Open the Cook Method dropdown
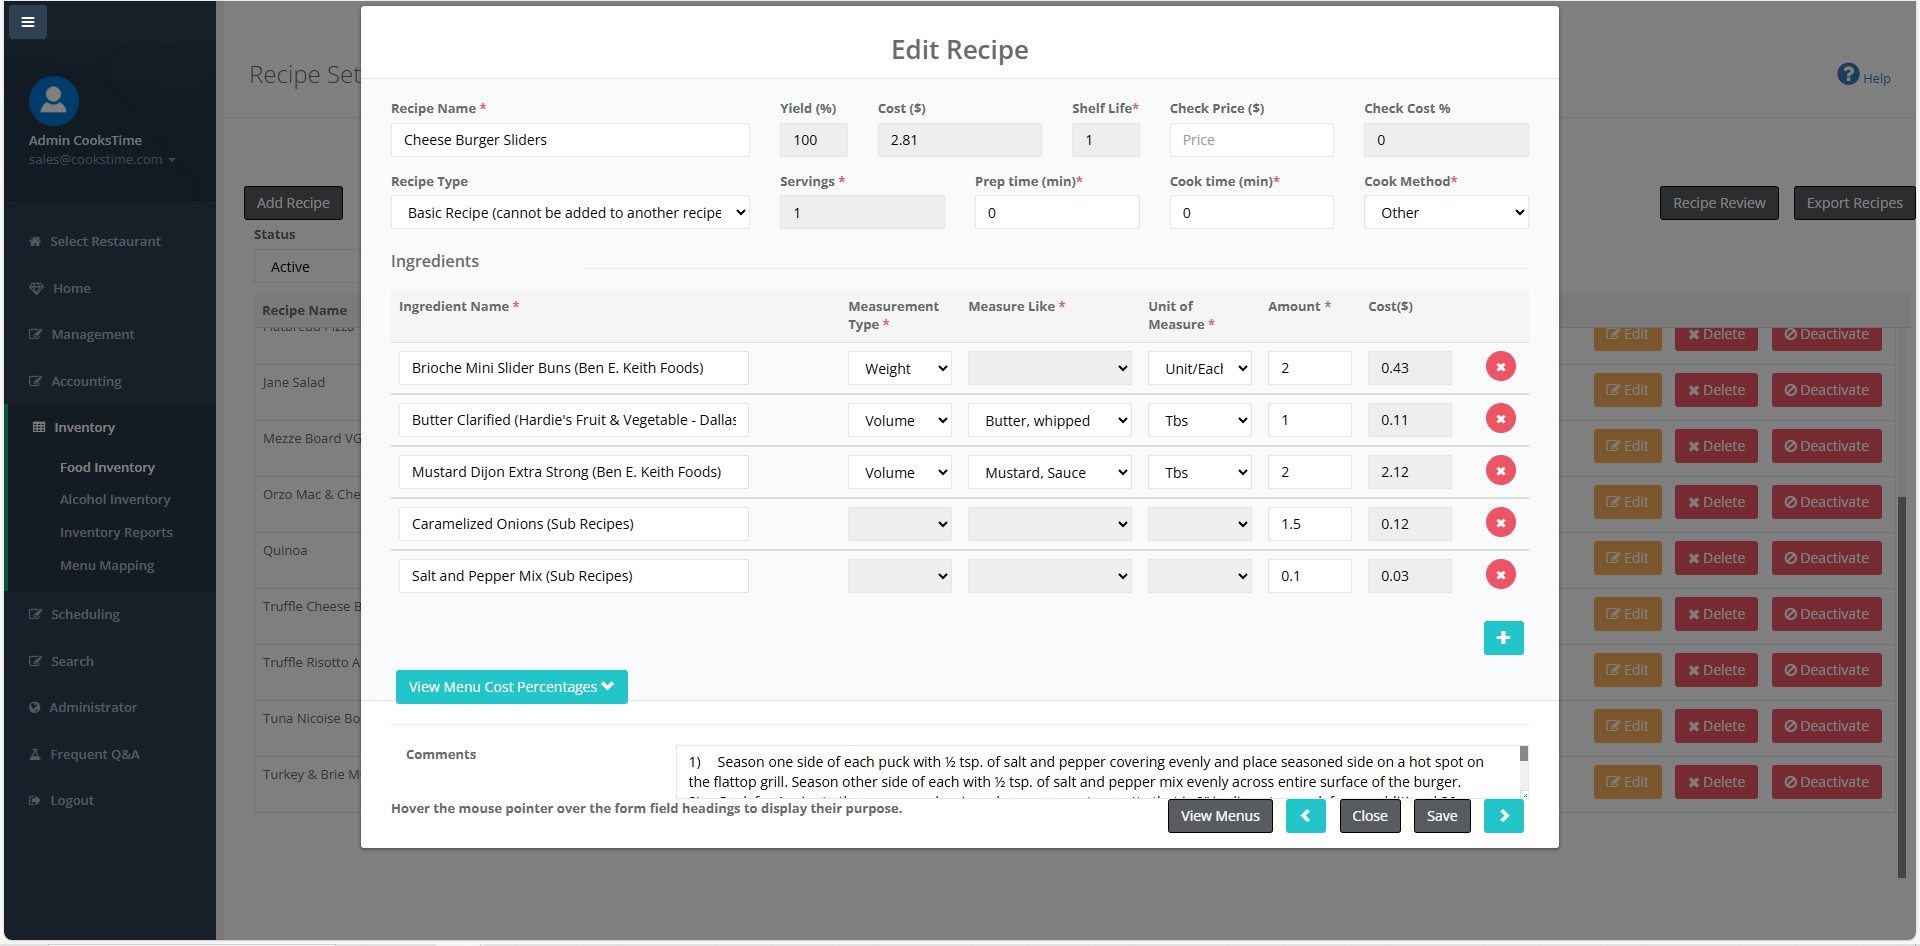1920x946 pixels. 1445,213
